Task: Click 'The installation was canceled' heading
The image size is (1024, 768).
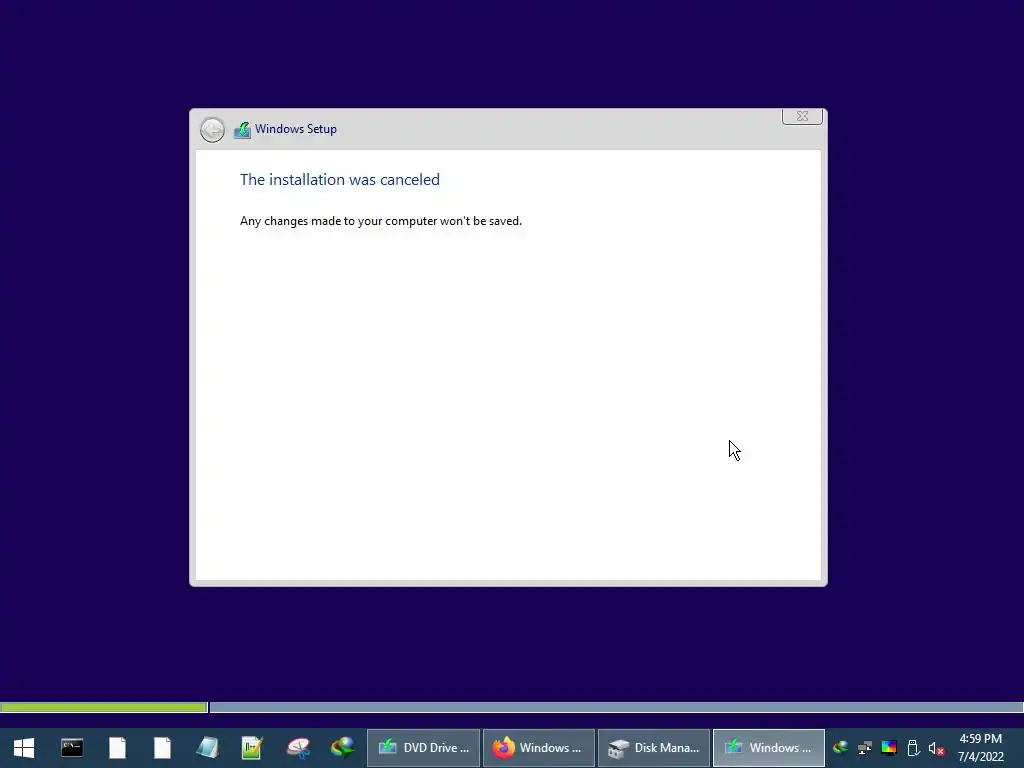Action: (x=340, y=180)
